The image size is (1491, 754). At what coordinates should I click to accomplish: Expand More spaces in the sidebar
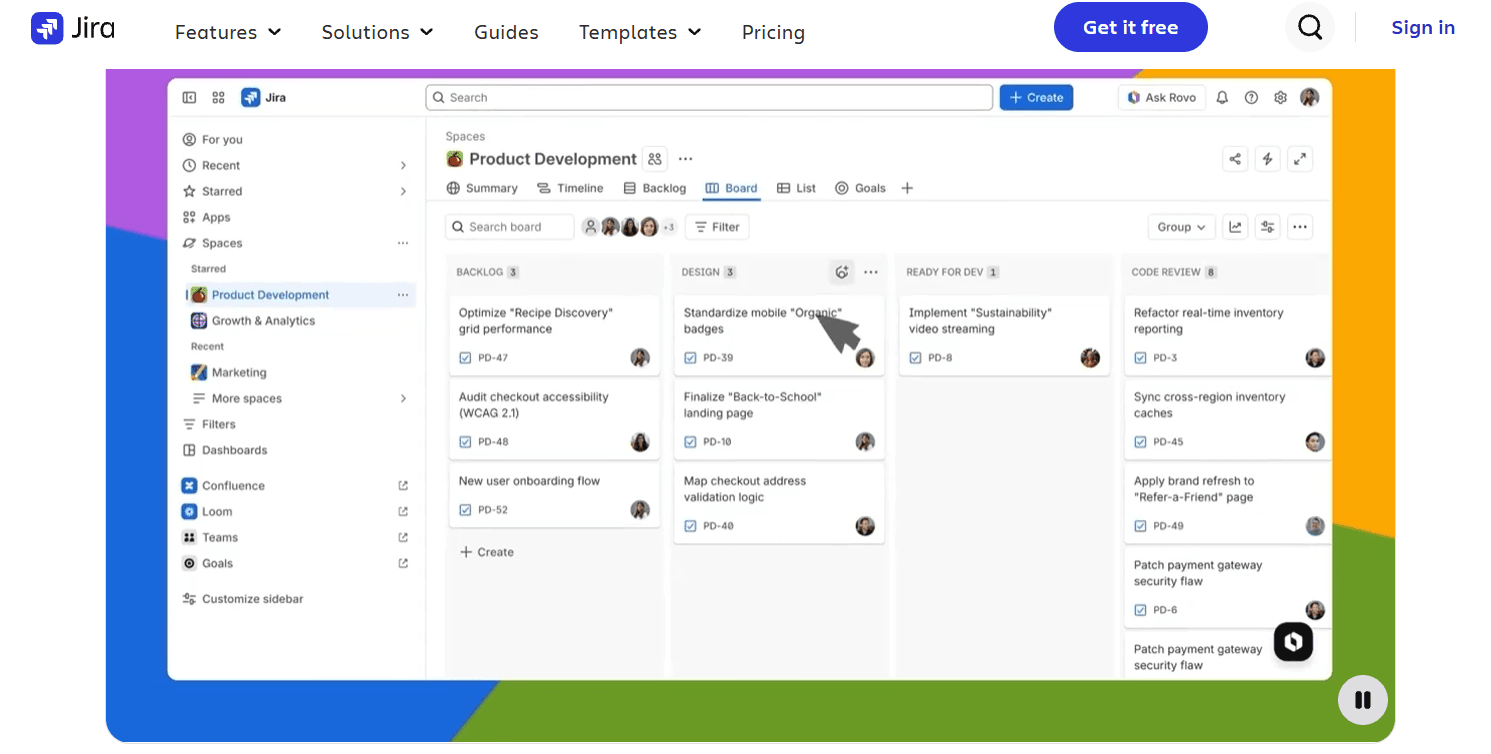pyautogui.click(x=404, y=399)
